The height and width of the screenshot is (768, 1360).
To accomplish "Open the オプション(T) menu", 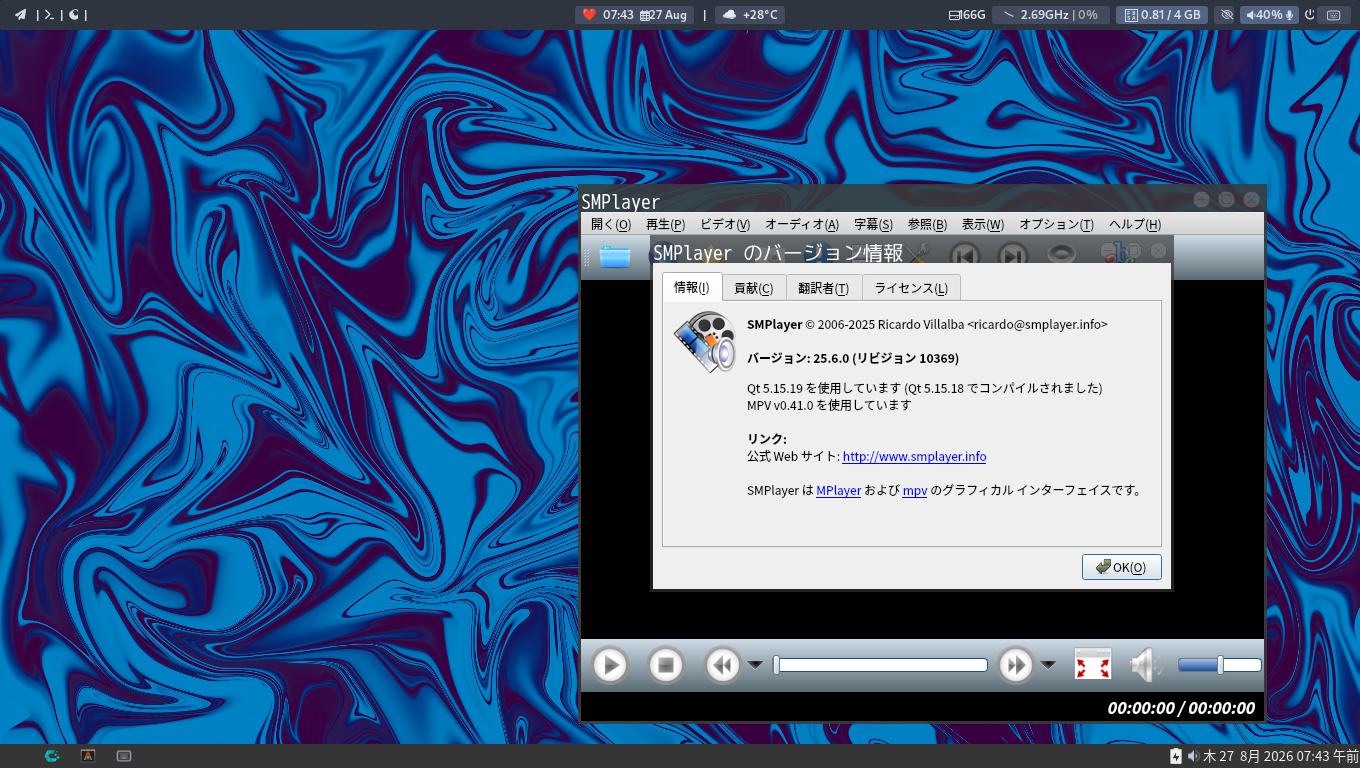I will 1056,225.
